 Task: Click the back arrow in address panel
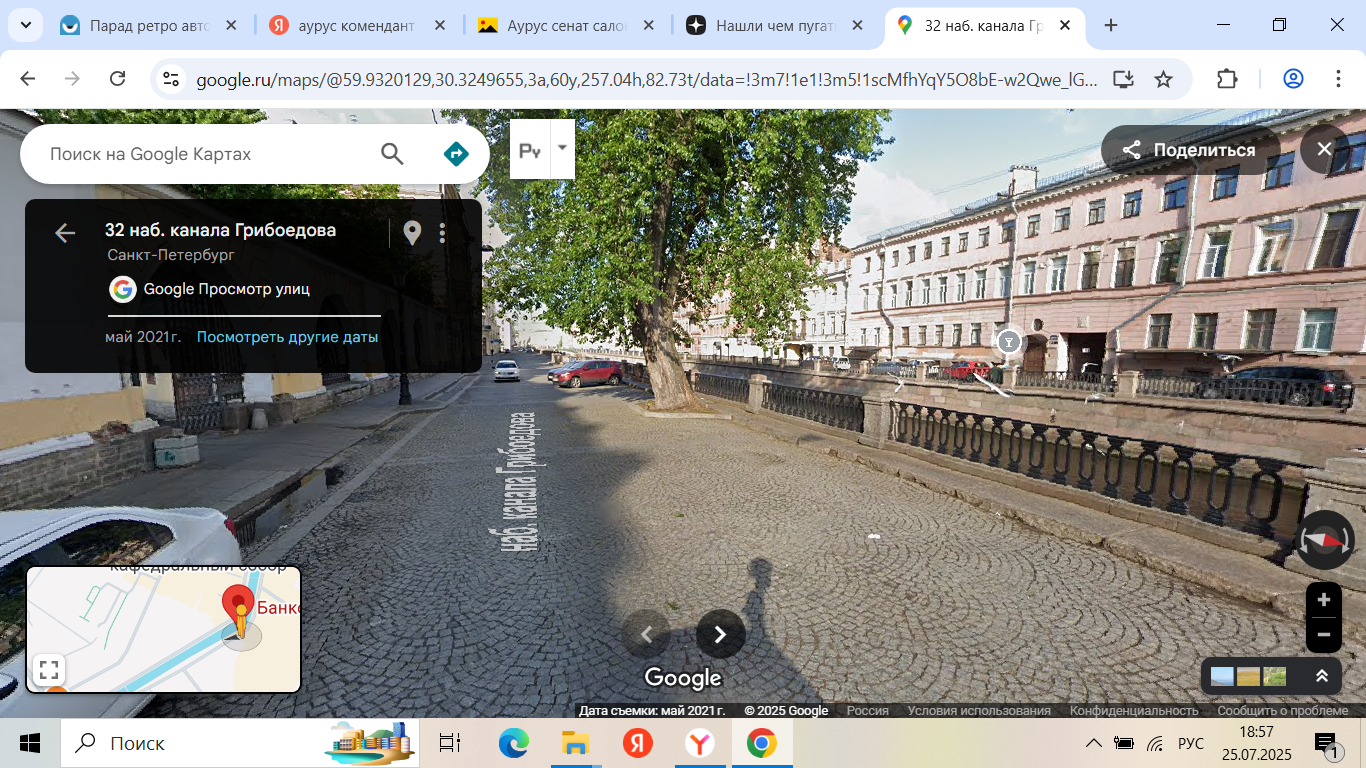coord(65,233)
